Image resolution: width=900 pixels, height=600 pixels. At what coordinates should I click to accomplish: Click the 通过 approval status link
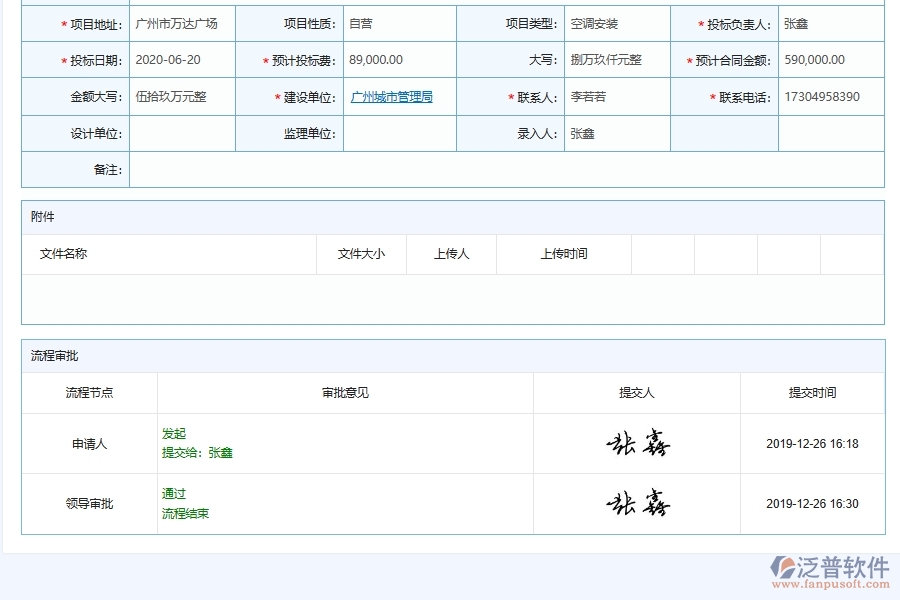pos(174,493)
